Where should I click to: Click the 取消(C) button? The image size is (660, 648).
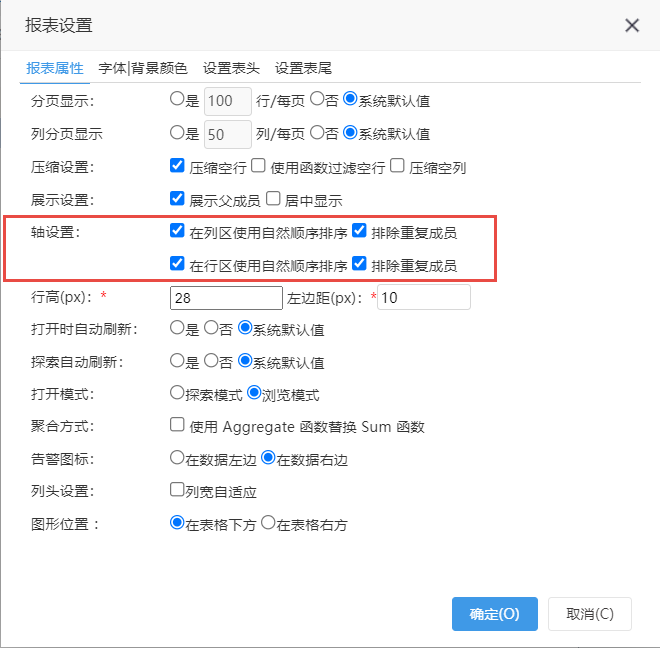coord(590,614)
